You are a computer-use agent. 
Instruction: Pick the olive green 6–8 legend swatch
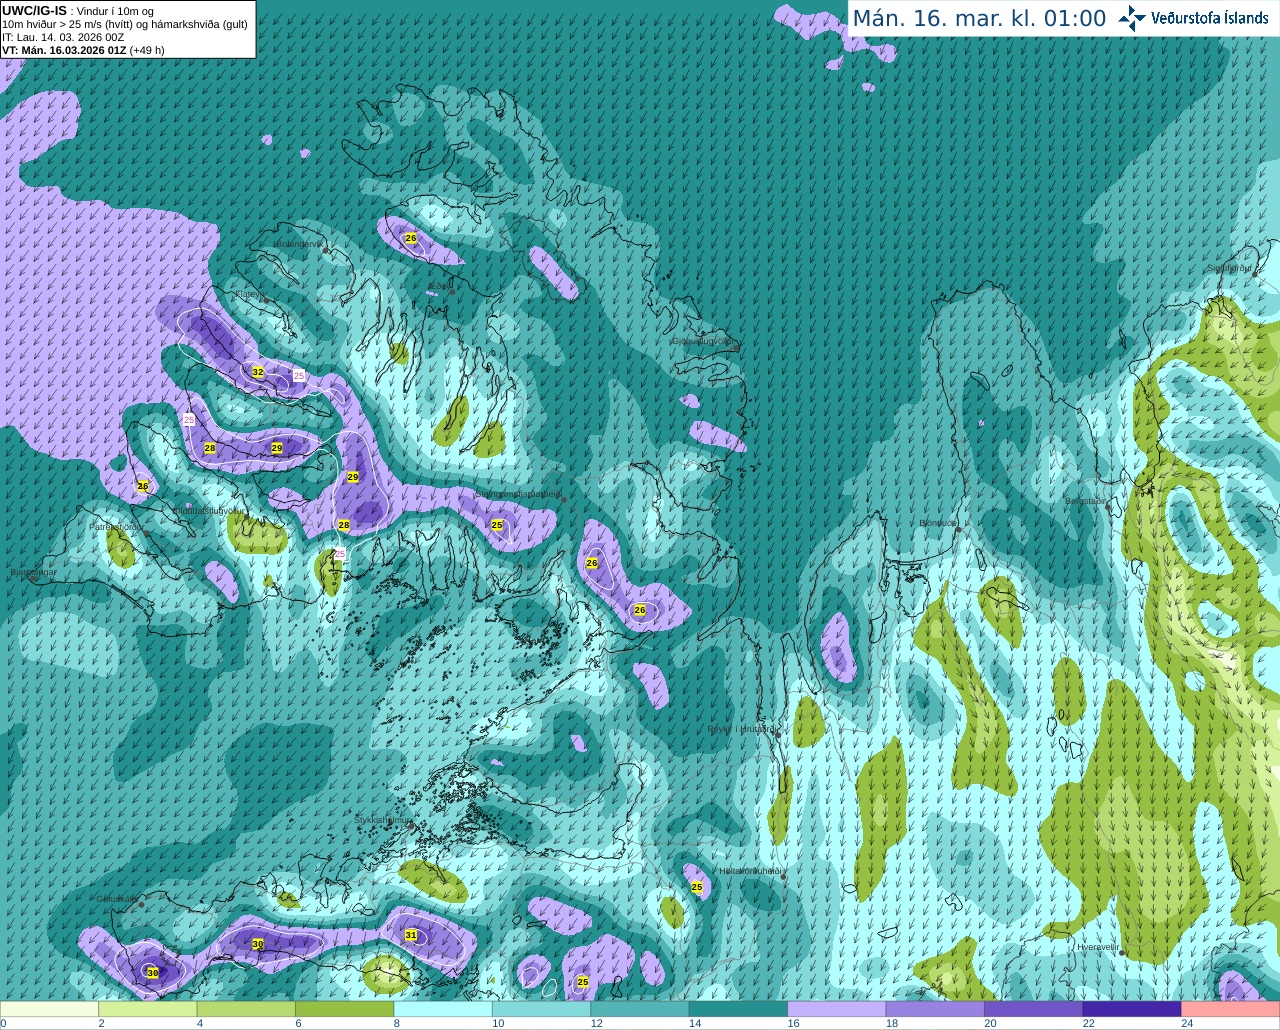pyautogui.click(x=345, y=1009)
